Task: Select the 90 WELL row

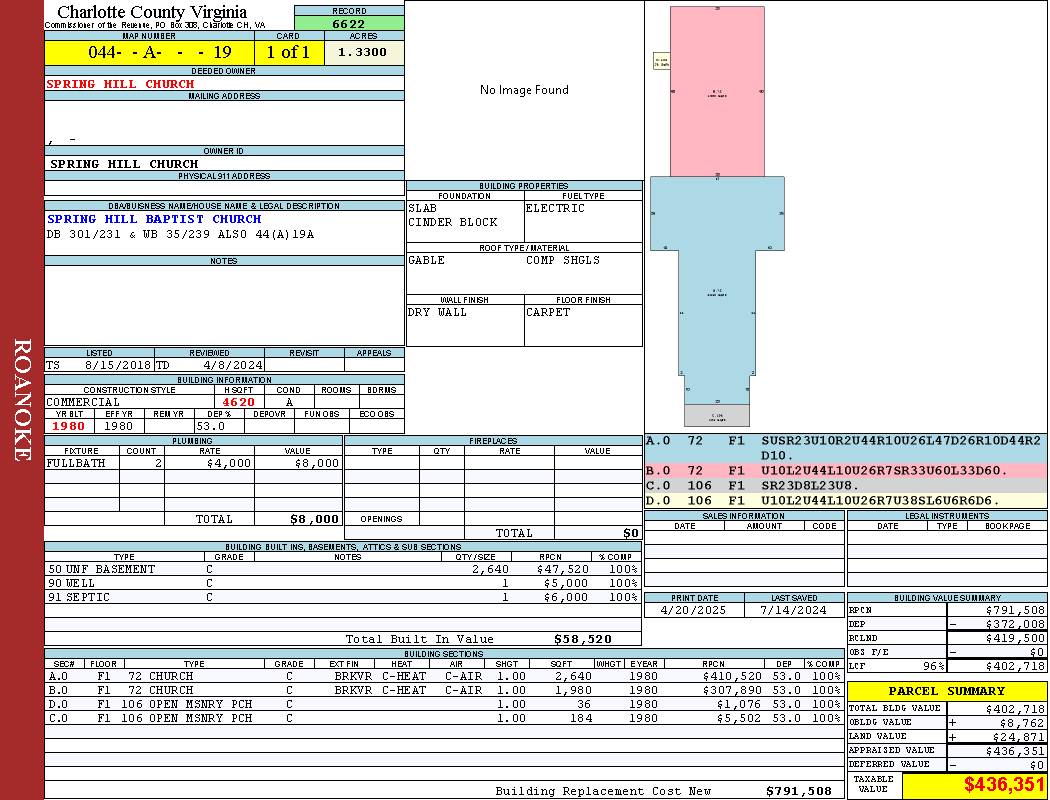Action: pyautogui.click(x=343, y=583)
